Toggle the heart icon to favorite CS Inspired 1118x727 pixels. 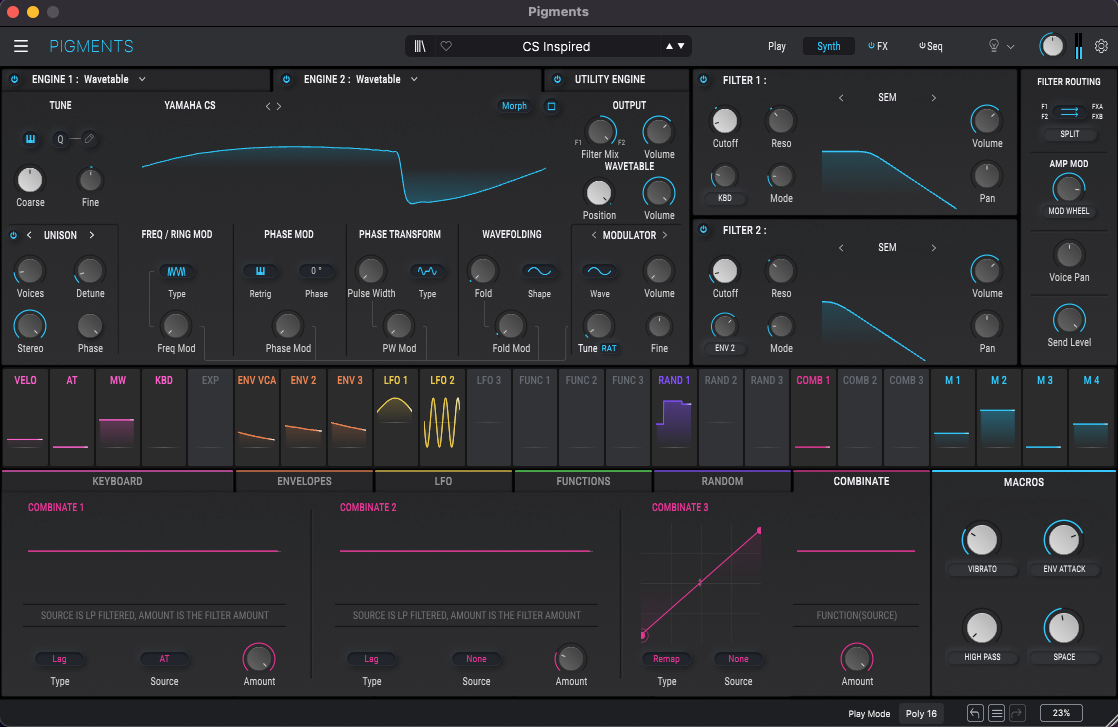(445, 45)
